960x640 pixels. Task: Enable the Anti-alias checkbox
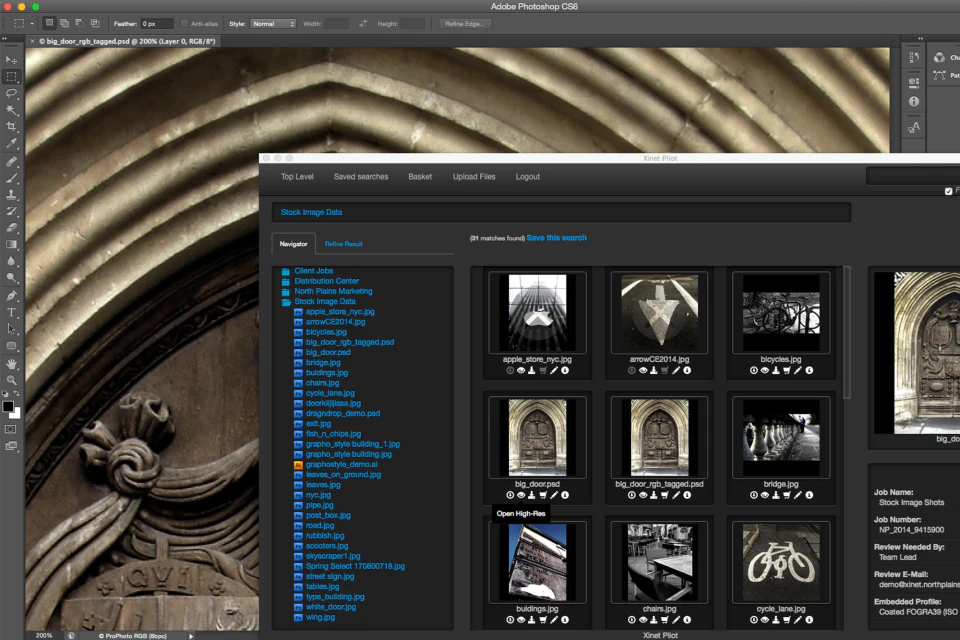point(184,24)
